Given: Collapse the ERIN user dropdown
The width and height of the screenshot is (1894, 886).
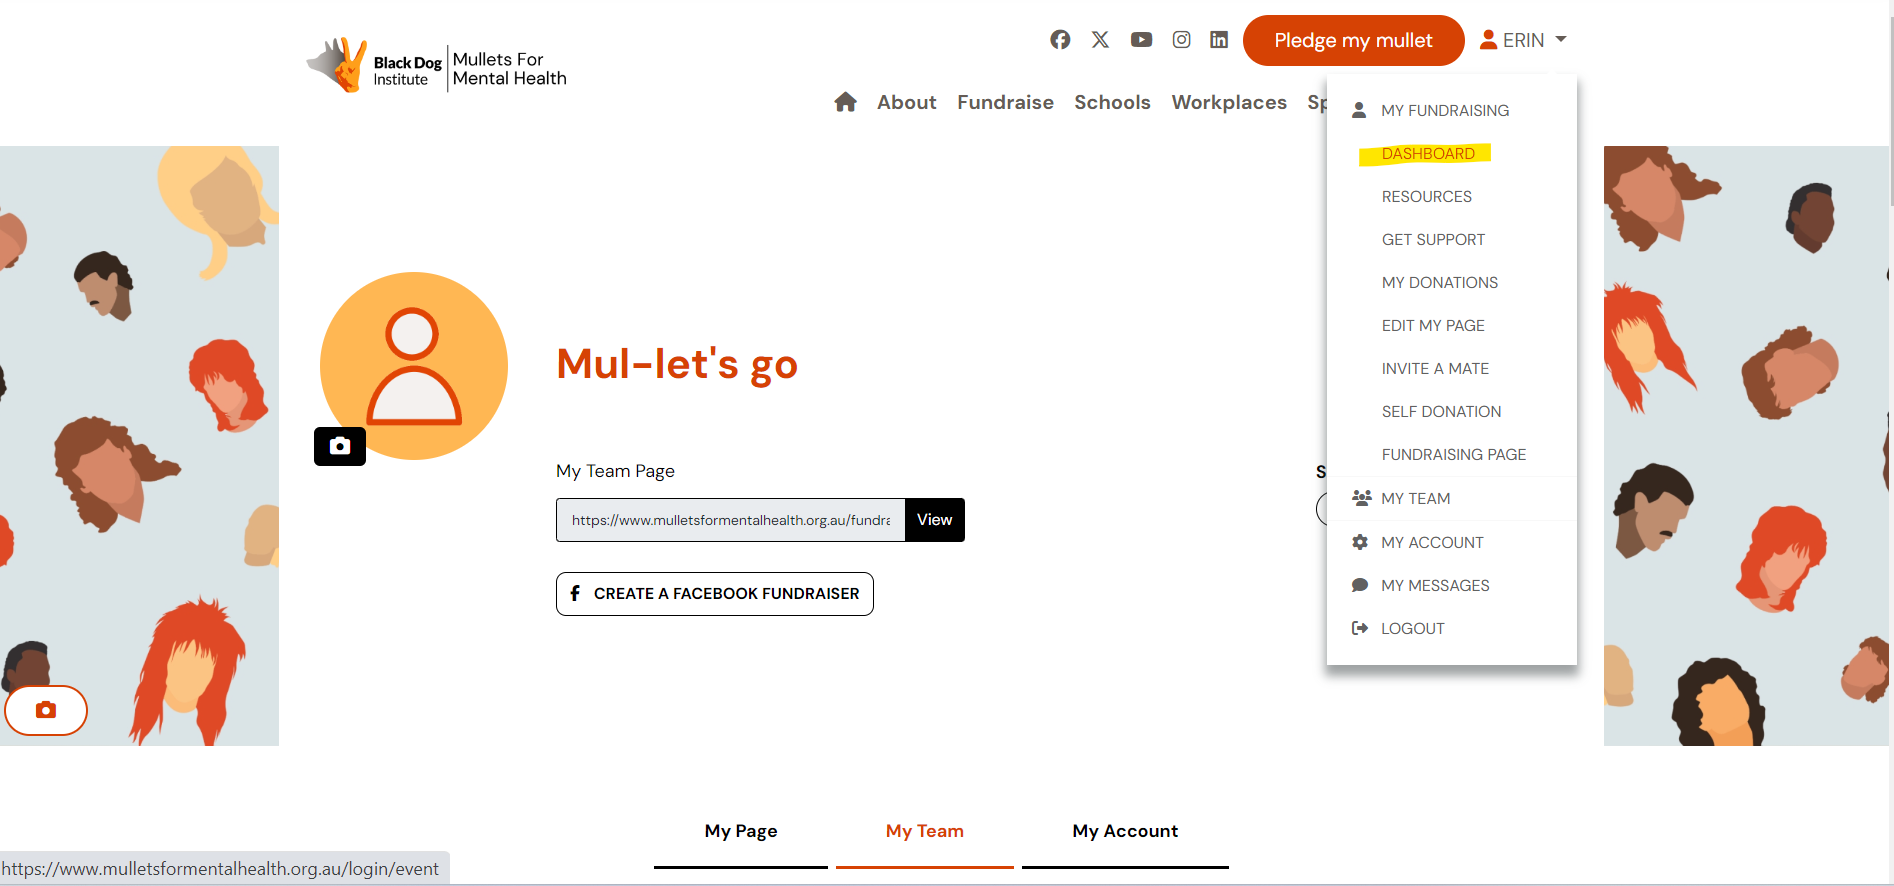Looking at the screenshot, I should click(1523, 40).
